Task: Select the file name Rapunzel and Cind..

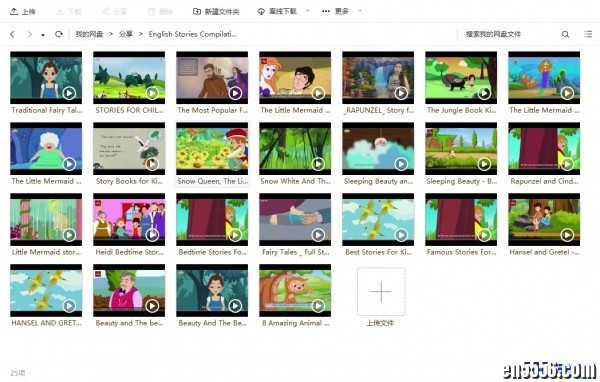Action: (x=544, y=181)
